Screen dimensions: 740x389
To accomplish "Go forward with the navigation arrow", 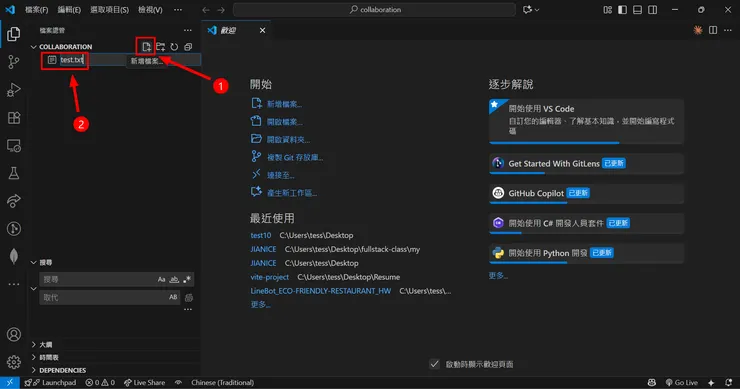I will (221, 9).
